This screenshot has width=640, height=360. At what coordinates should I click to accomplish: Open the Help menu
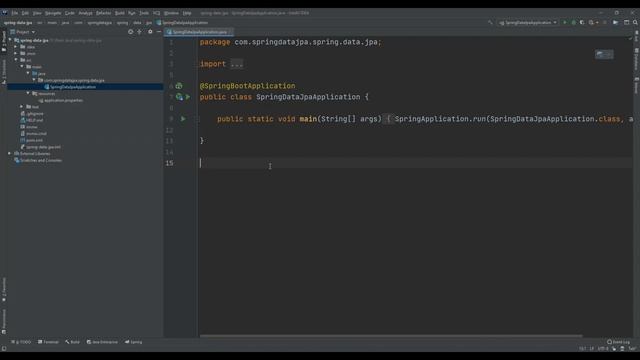pos(187,13)
